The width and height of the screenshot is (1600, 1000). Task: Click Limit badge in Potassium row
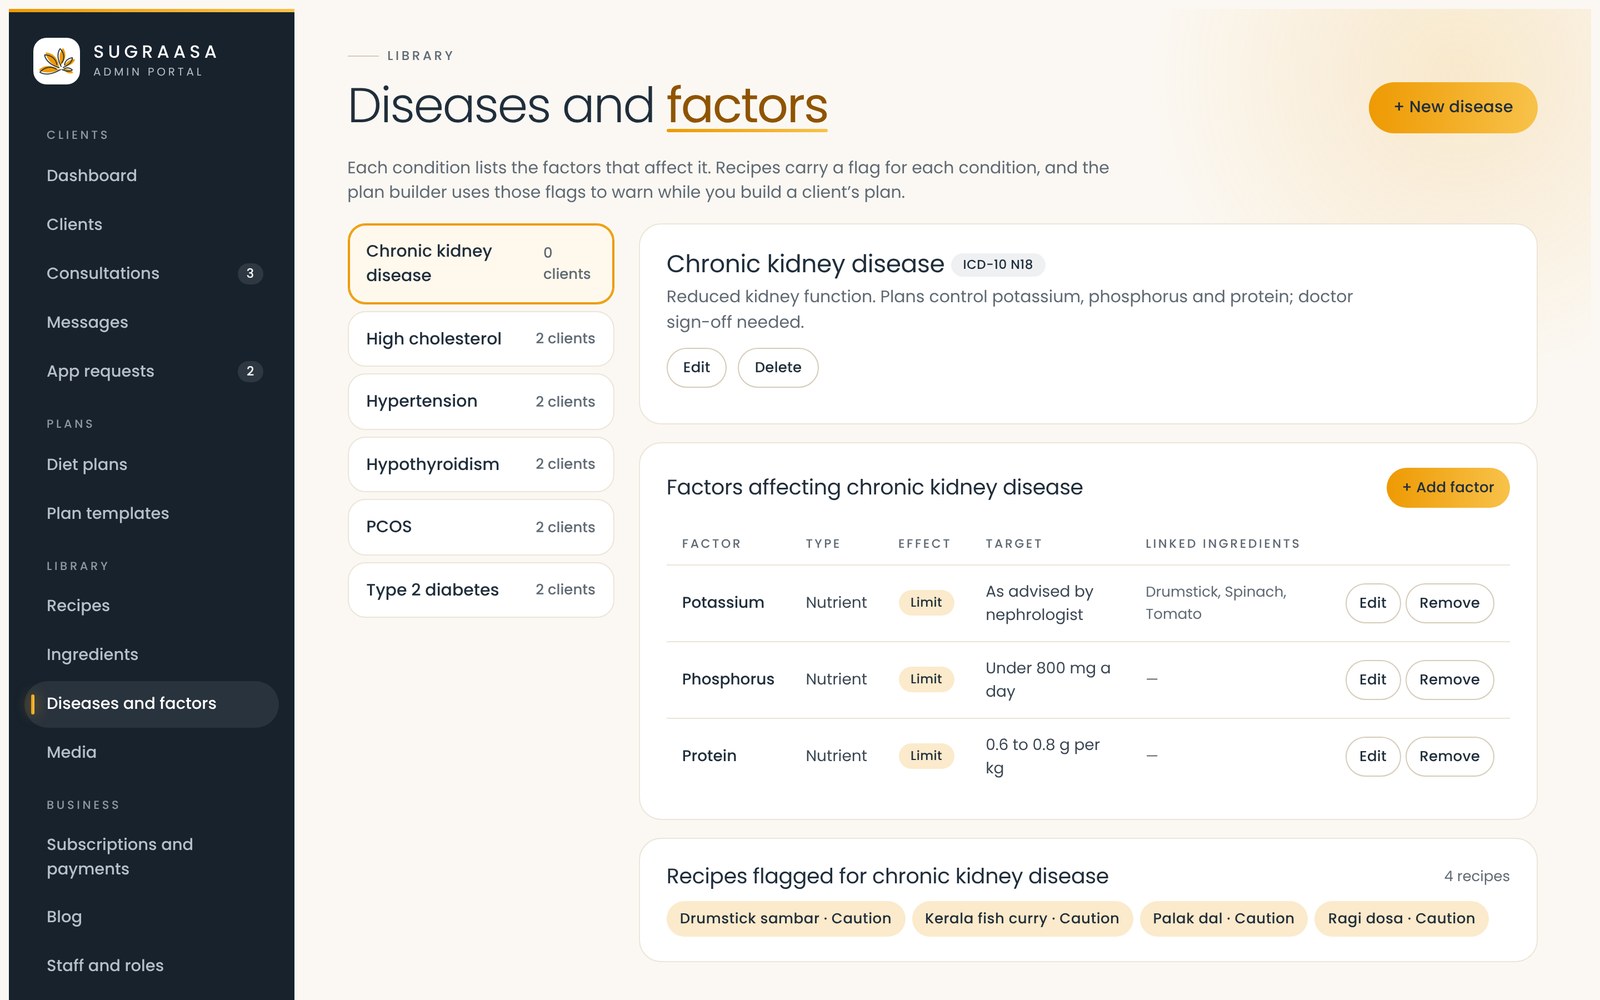click(926, 602)
